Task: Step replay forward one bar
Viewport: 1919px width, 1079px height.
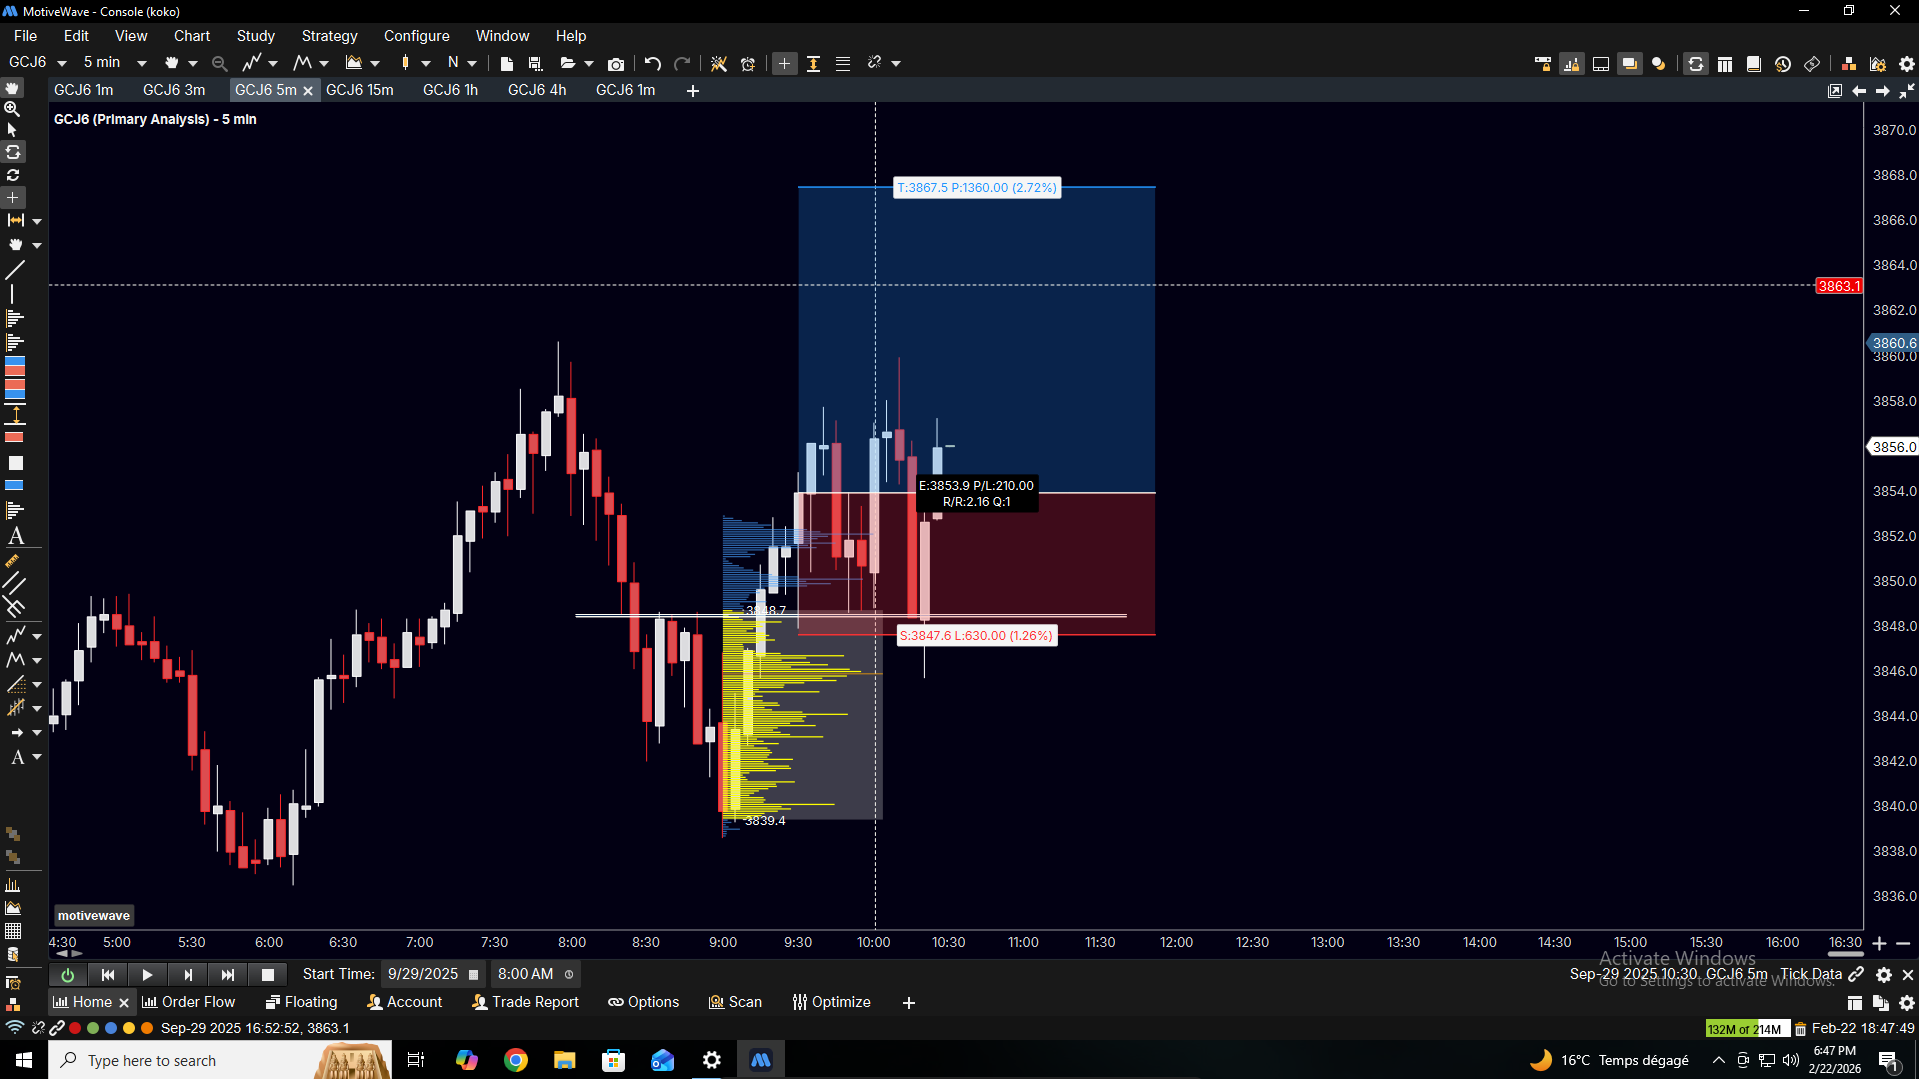Action: (187, 974)
